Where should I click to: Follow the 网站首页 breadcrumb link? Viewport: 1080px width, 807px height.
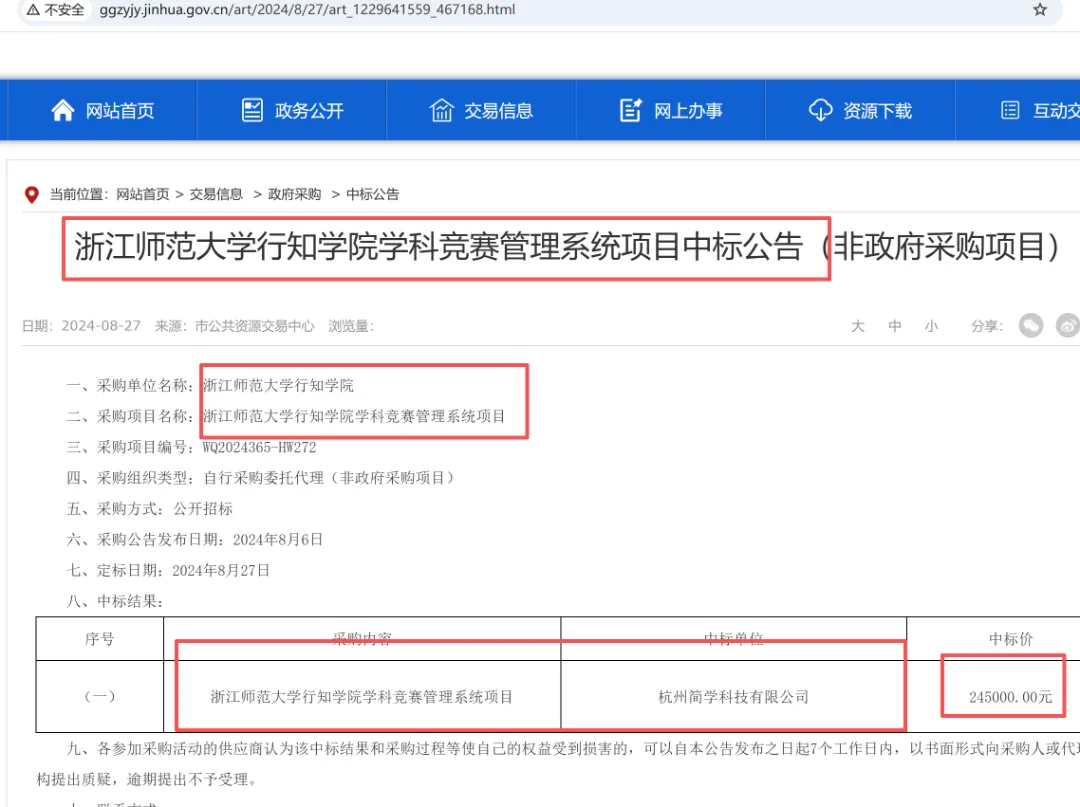[x=143, y=194]
